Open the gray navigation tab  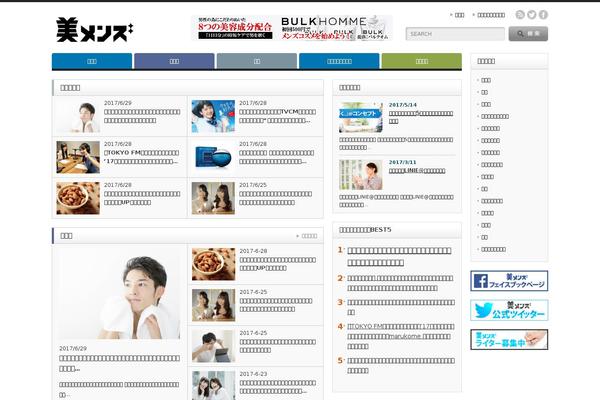pos(257,61)
